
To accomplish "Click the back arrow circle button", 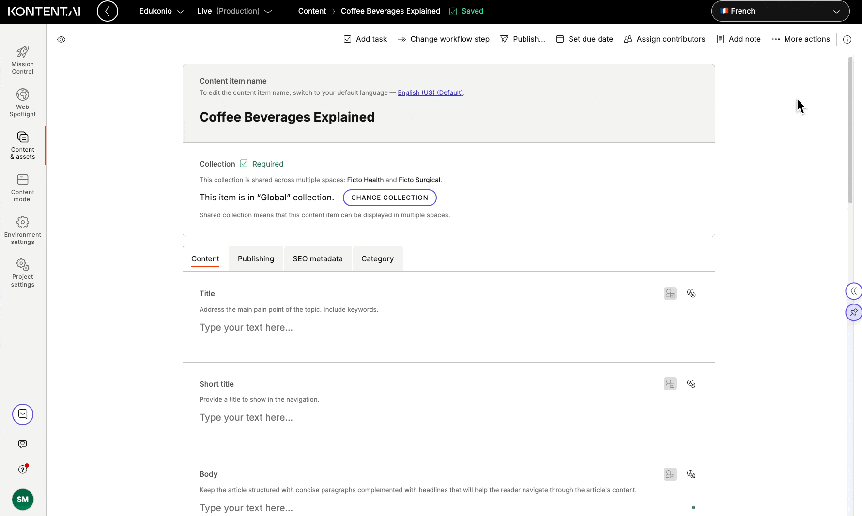I will point(107,11).
